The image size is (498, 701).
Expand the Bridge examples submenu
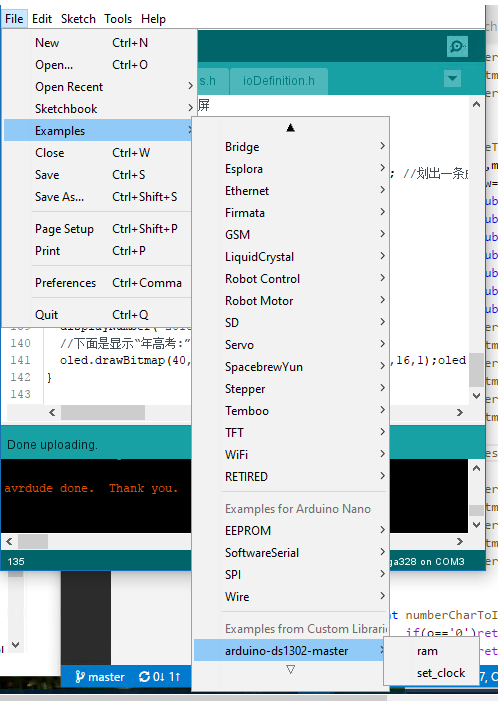coord(291,147)
